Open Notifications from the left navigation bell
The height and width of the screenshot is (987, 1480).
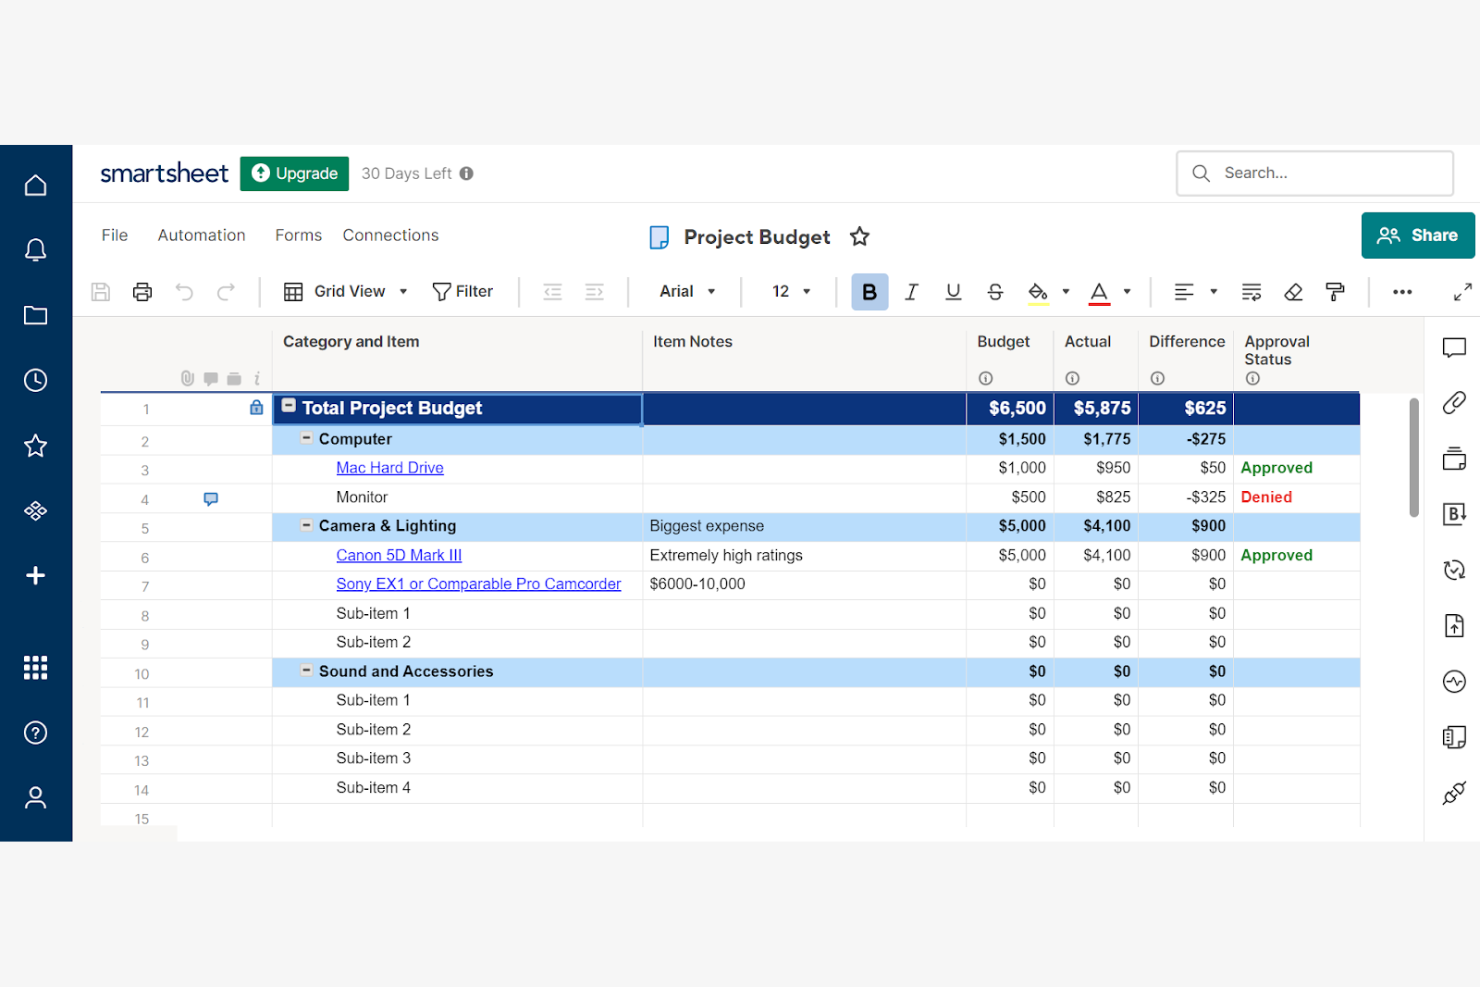point(35,249)
